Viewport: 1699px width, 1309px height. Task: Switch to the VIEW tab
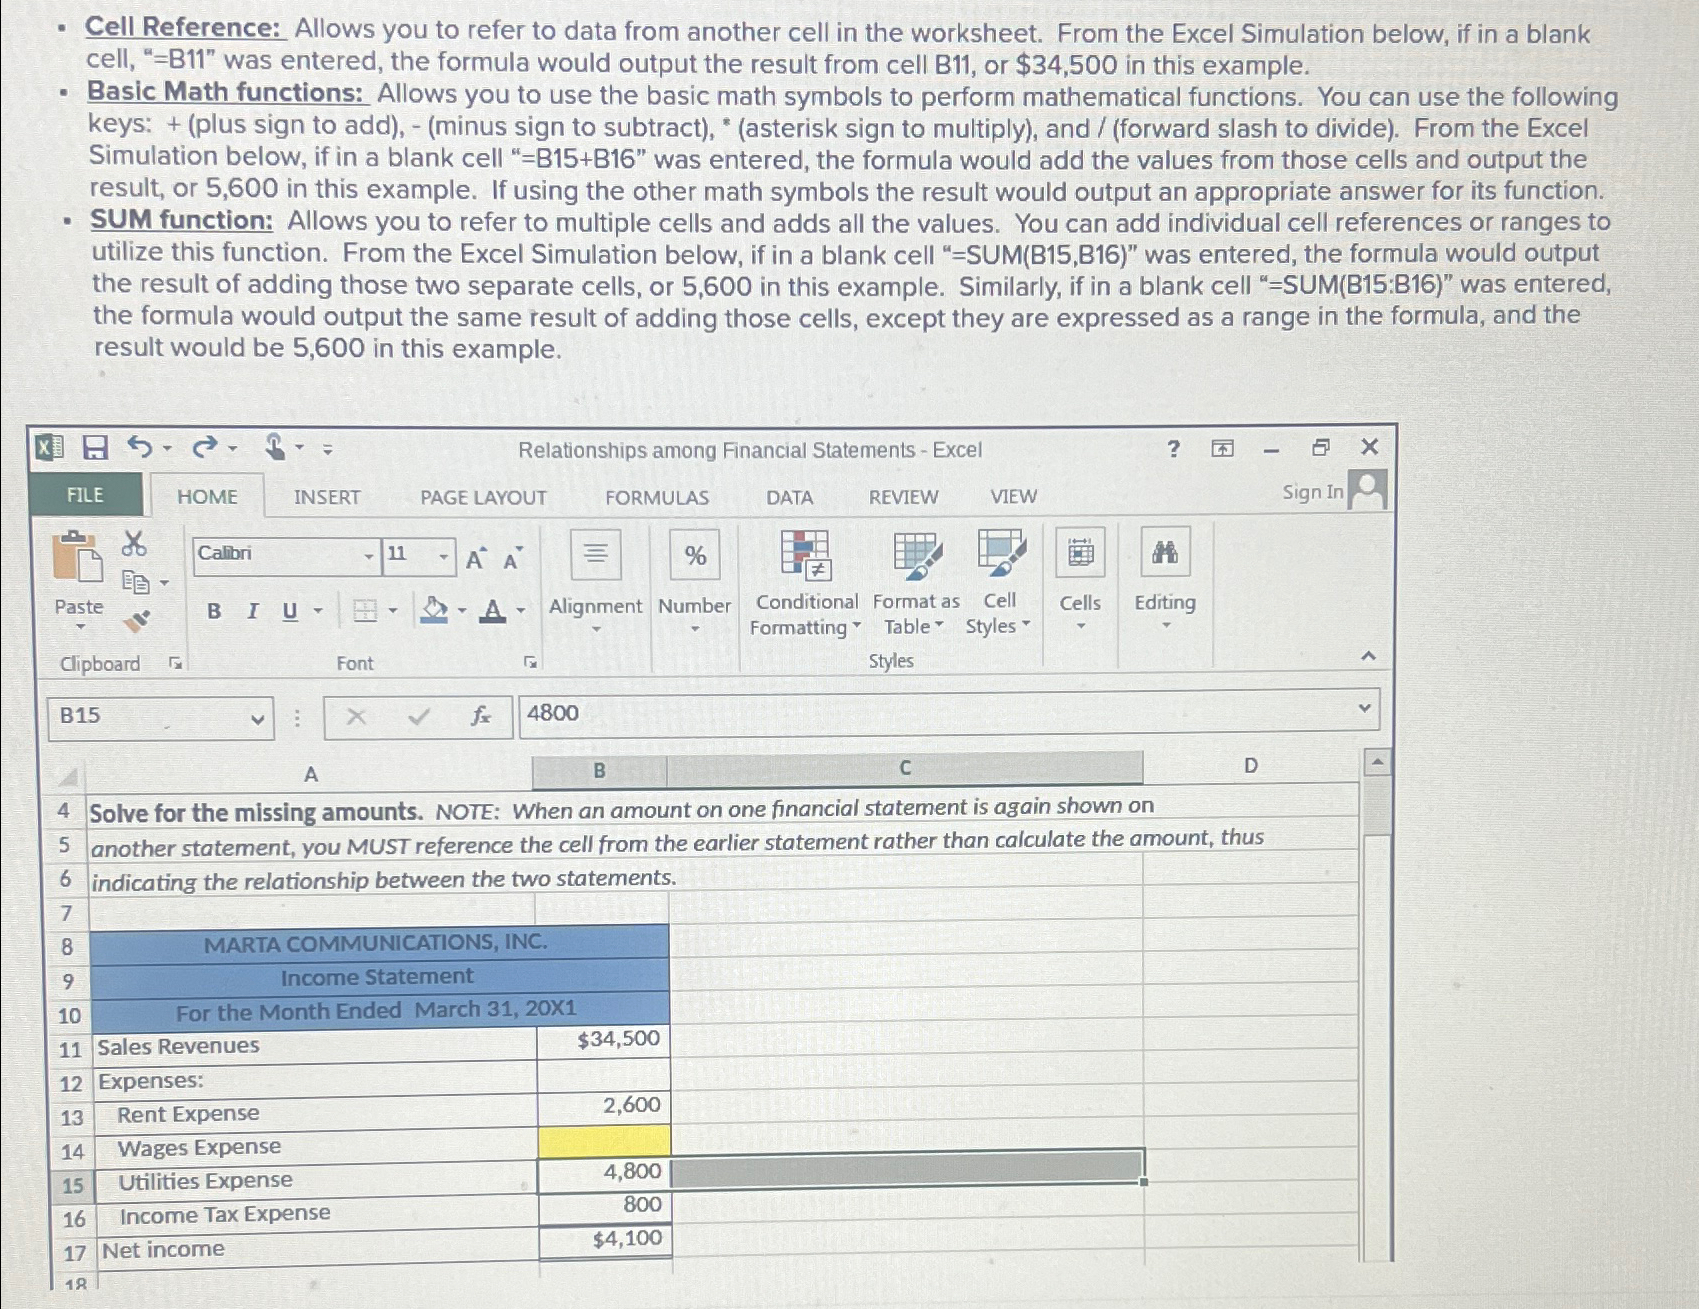pos(1014,496)
